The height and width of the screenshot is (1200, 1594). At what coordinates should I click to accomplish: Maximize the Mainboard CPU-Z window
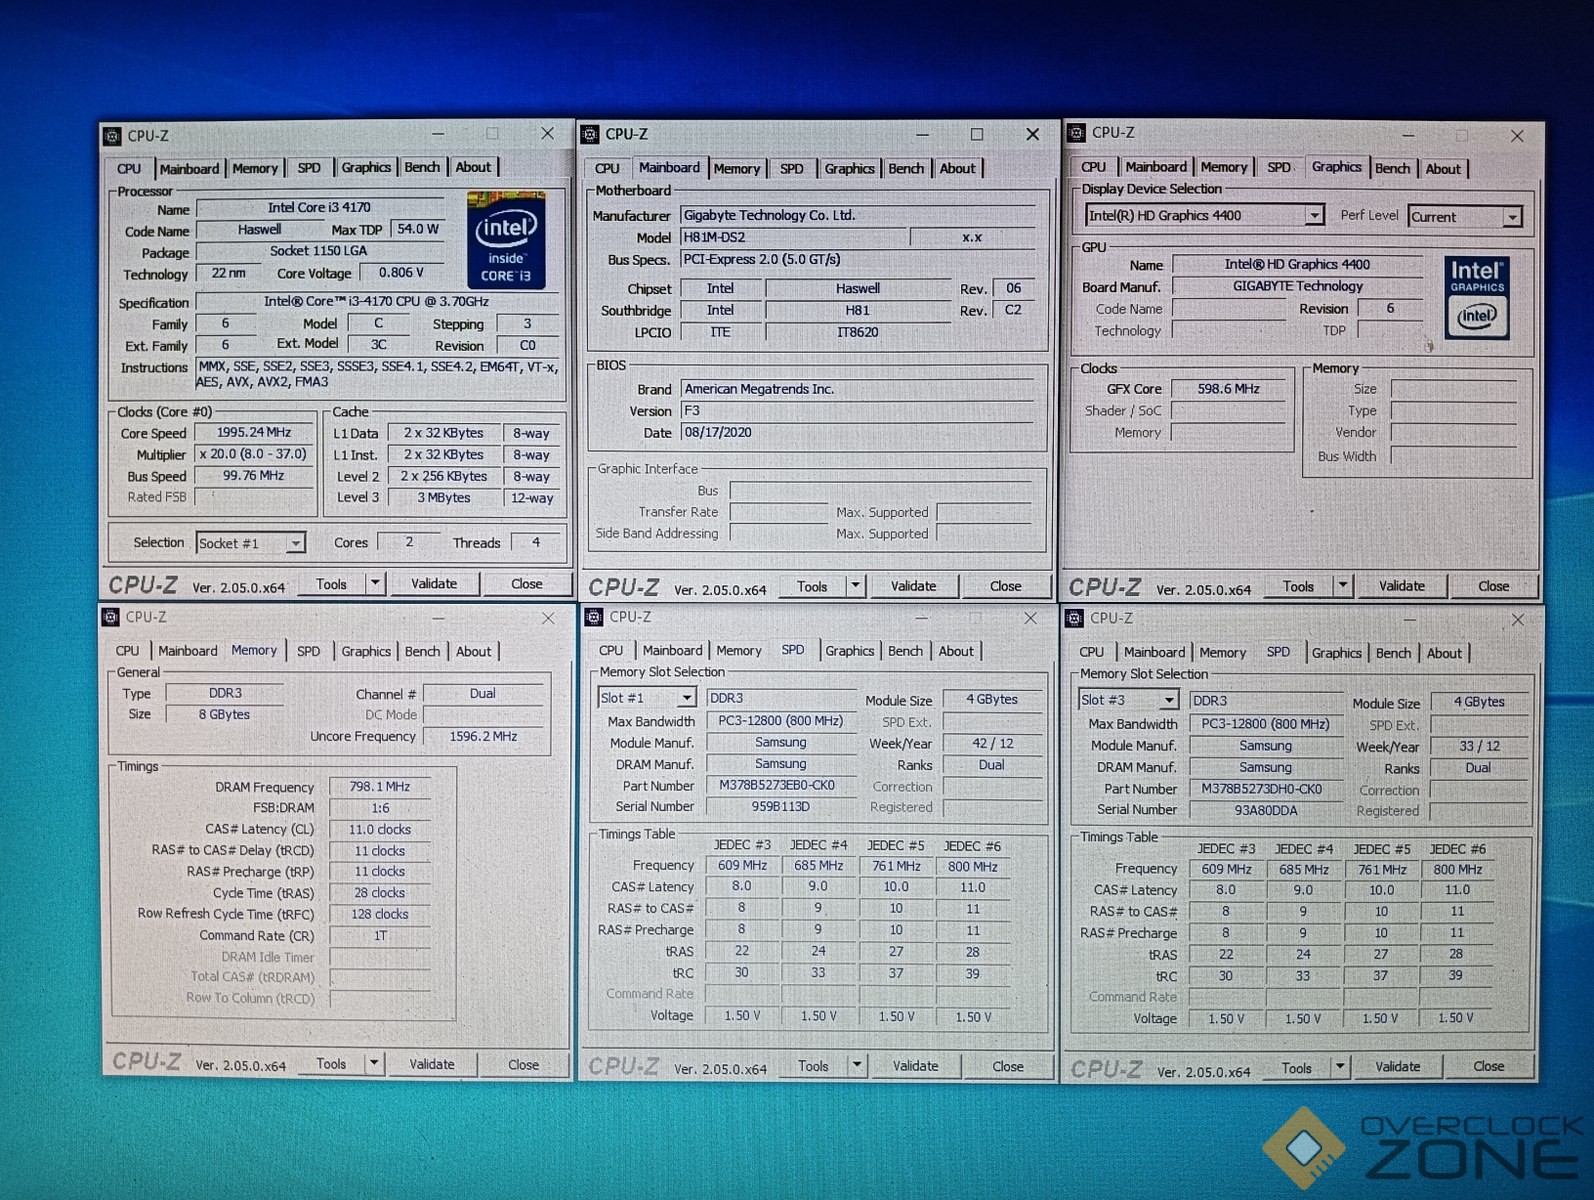pyautogui.click(x=977, y=134)
